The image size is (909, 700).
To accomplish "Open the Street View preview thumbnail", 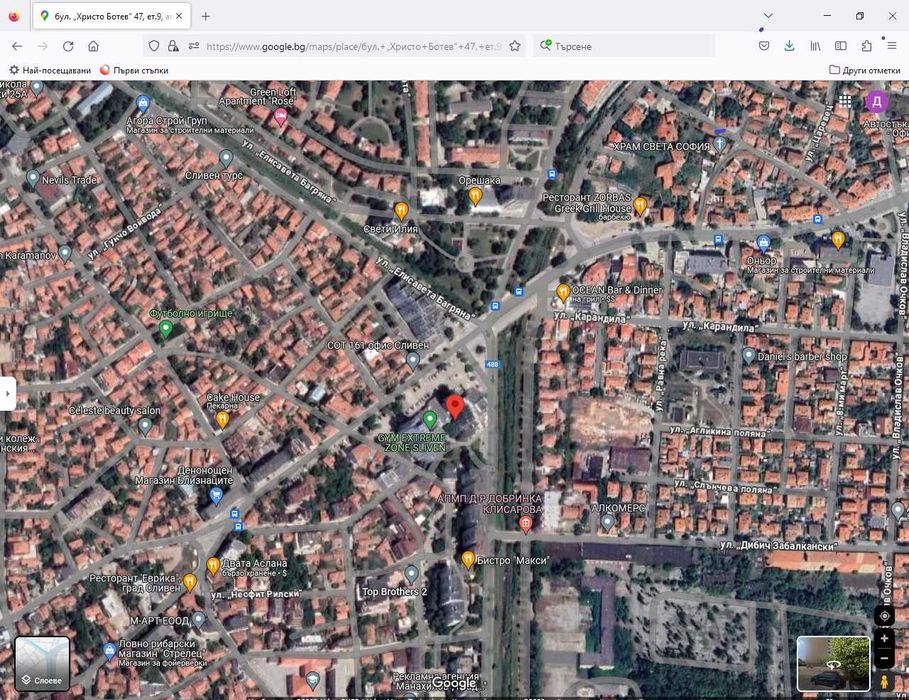I will click(833, 663).
